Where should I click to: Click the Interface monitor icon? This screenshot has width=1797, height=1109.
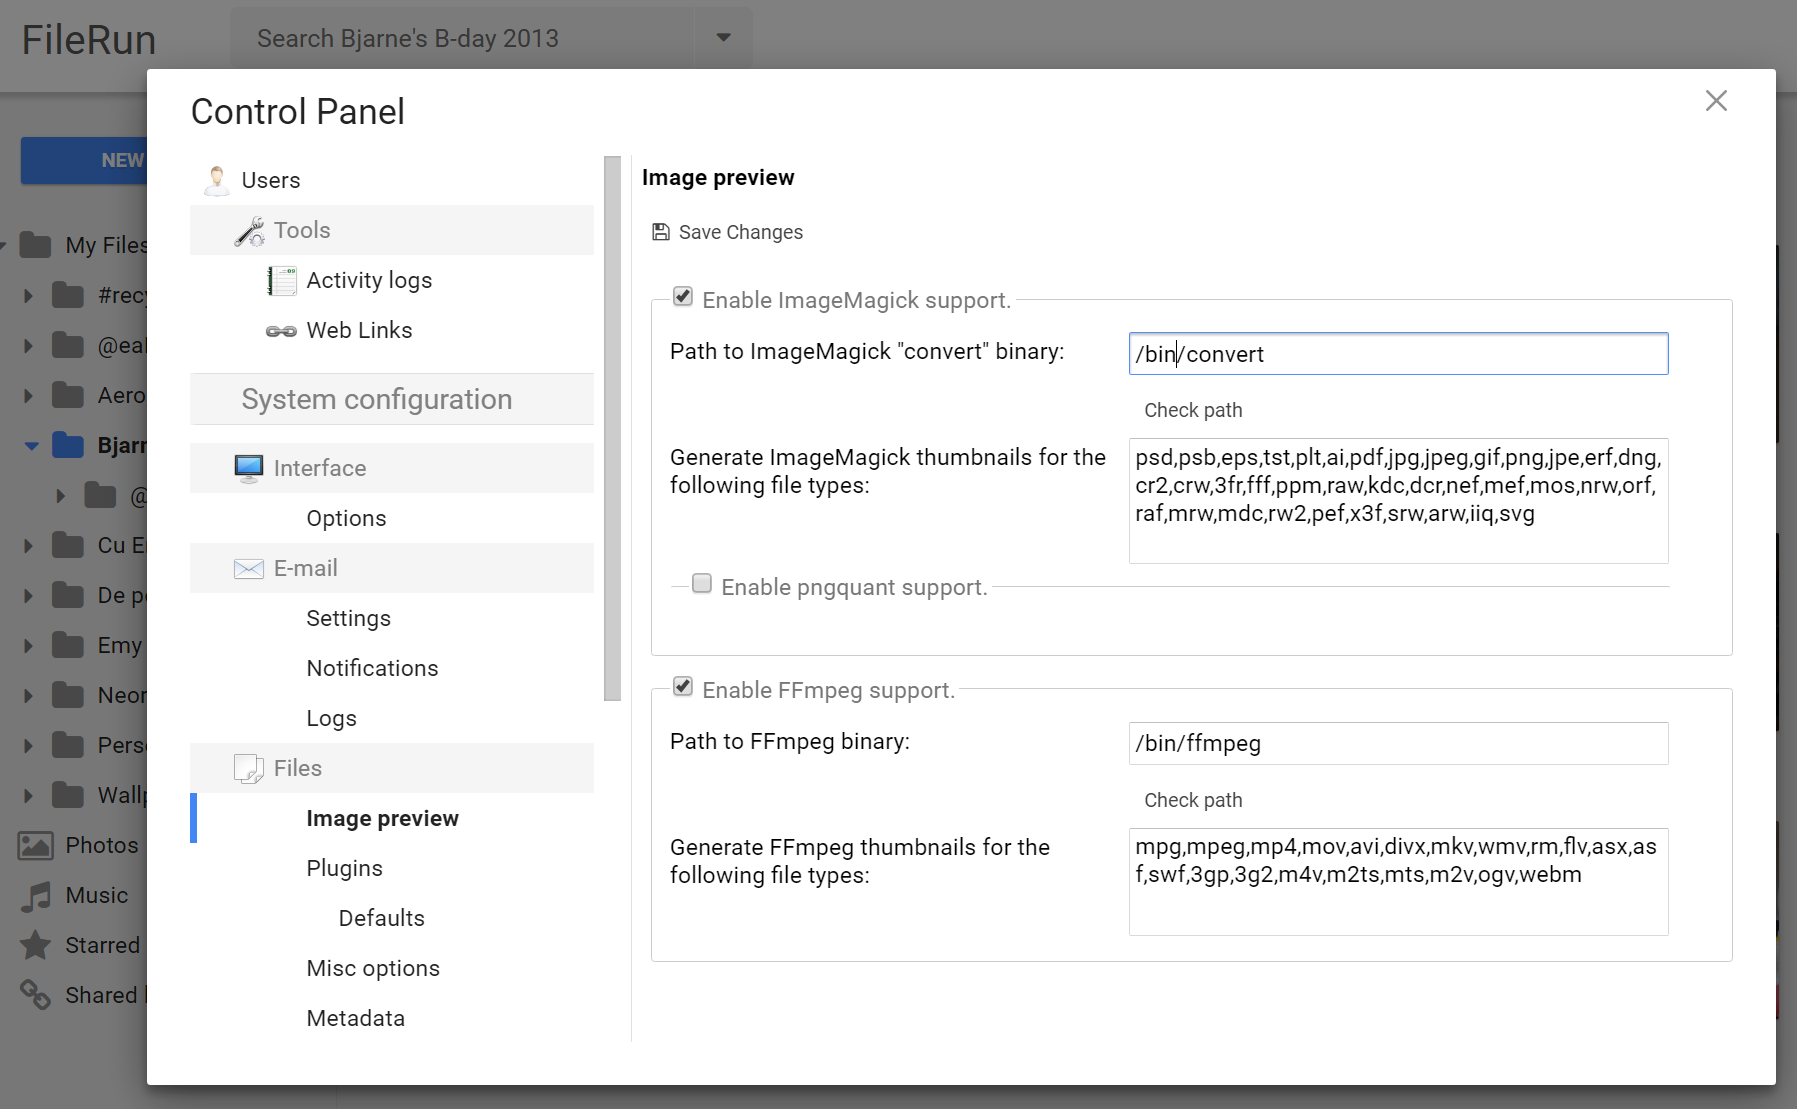(x=249, y=468)
